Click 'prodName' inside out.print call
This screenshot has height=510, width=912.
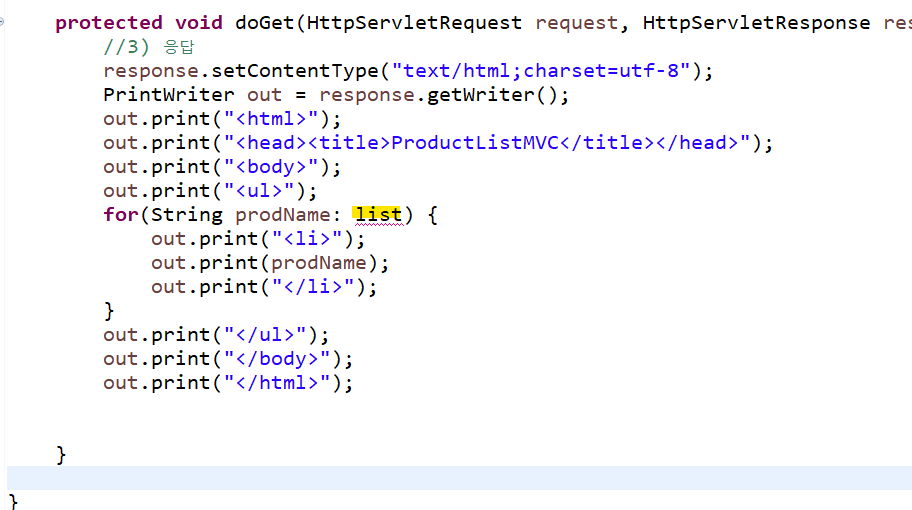click(319, 263)
